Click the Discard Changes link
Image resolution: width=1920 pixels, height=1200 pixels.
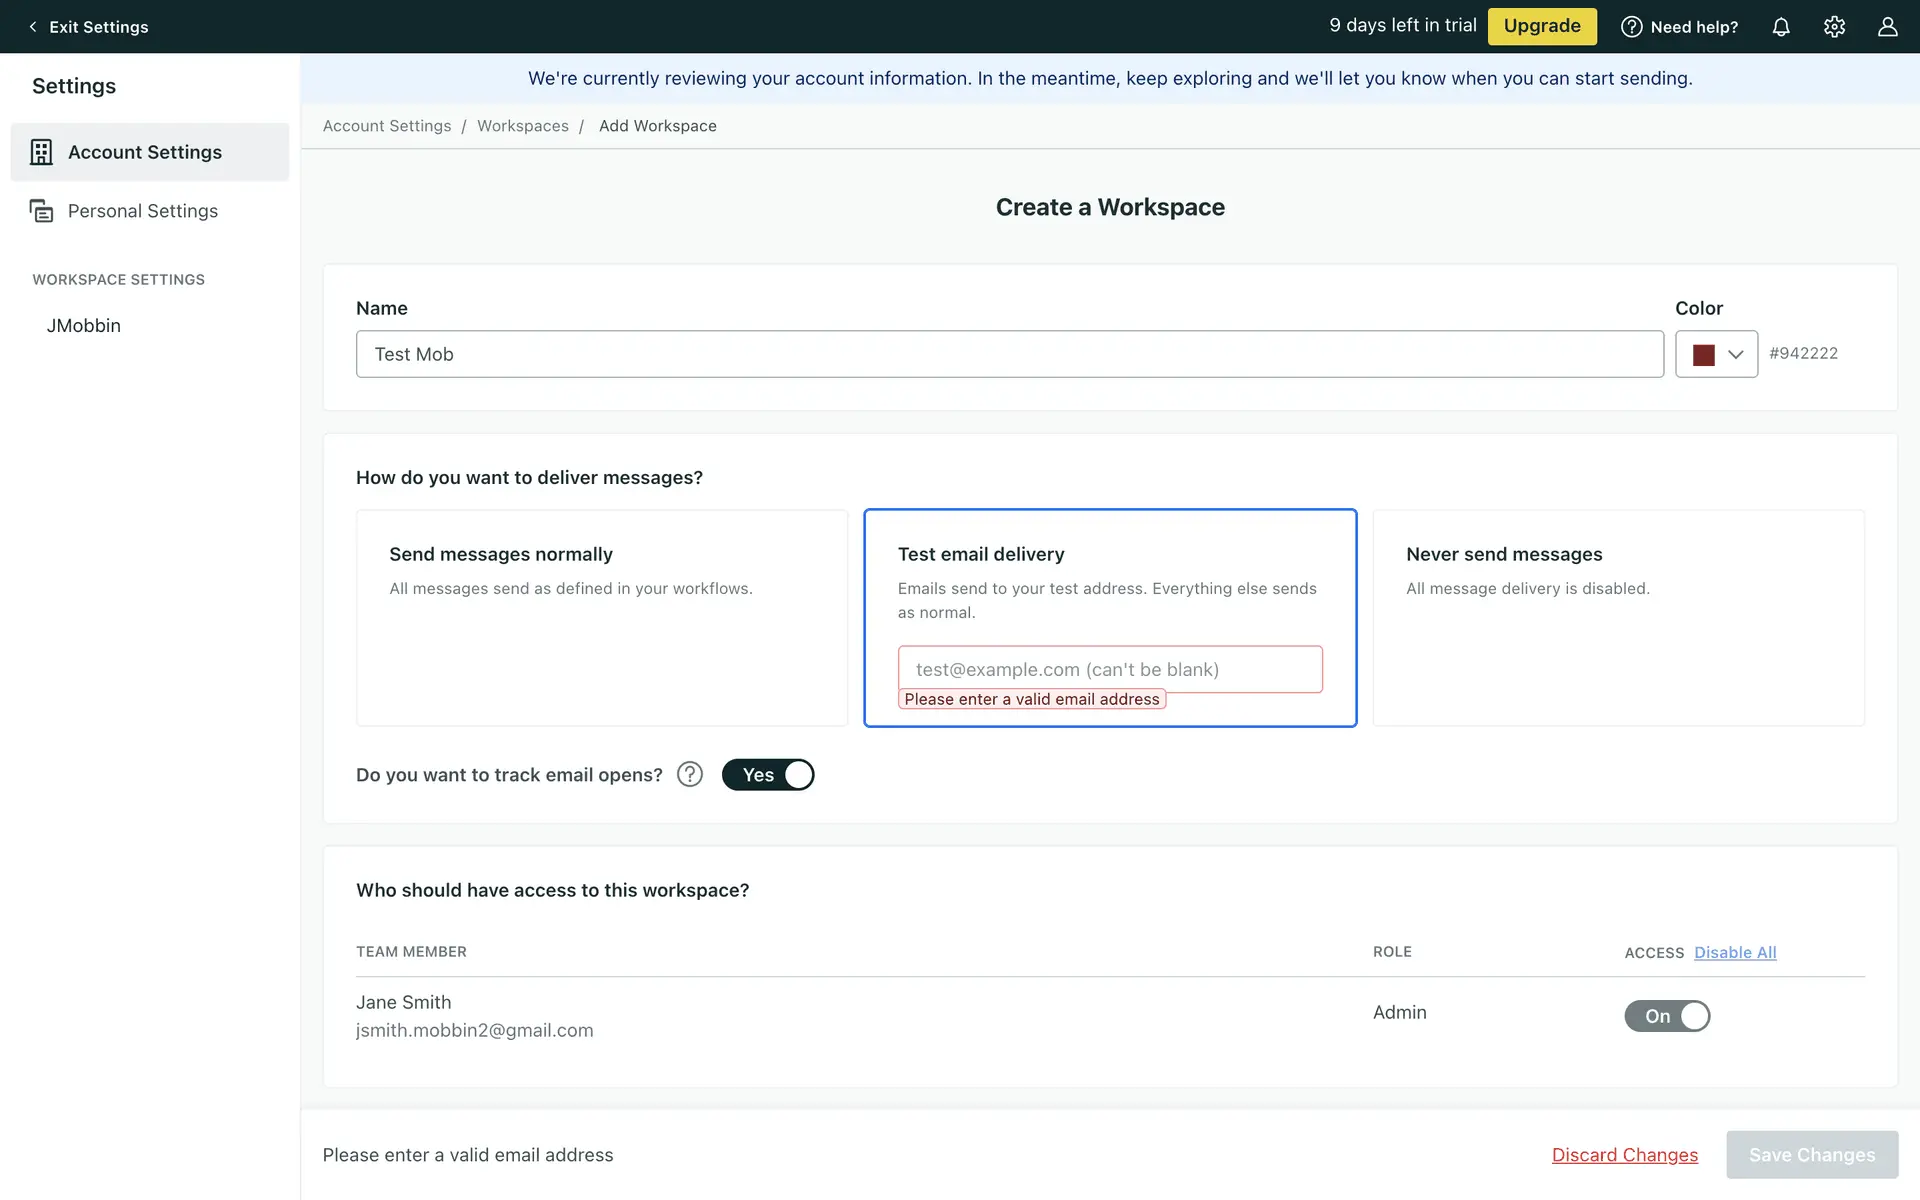(1624, 1155)
